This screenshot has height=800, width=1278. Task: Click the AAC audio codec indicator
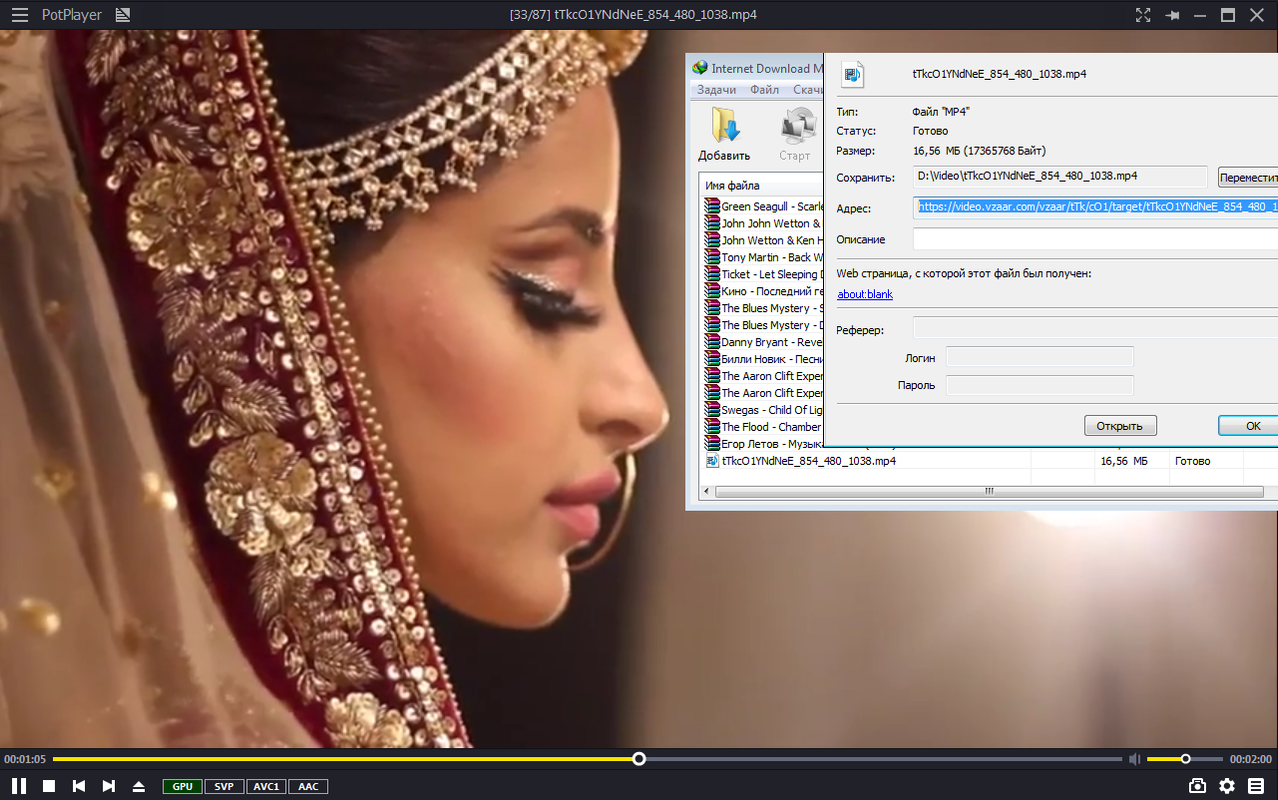(x=308, y=787)
